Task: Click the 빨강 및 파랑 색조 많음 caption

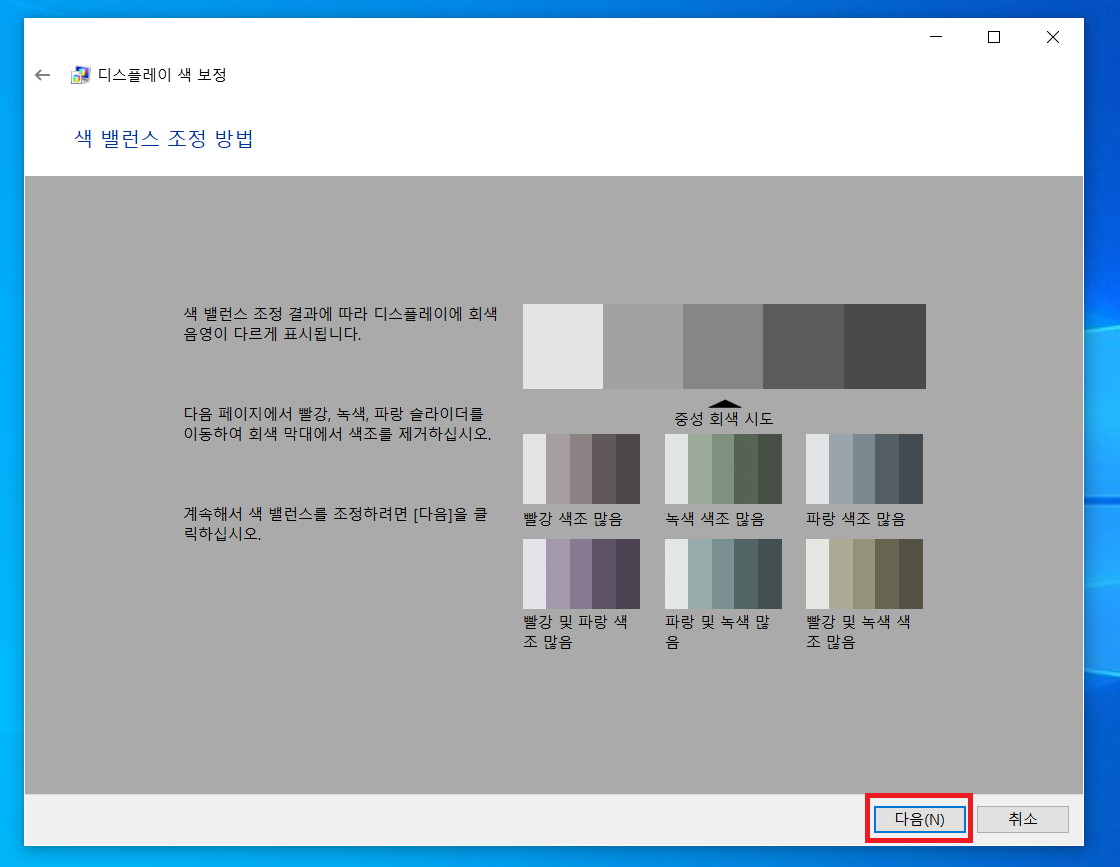Action: [576, 632]
